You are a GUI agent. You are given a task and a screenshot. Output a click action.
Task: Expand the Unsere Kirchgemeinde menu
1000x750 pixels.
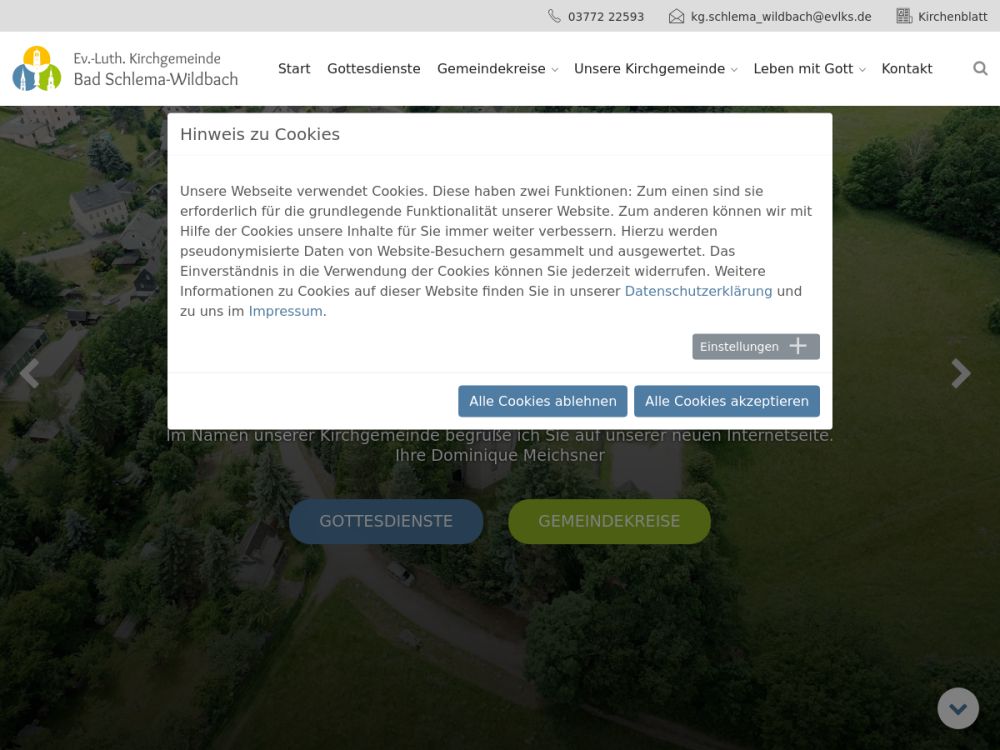(655, 69)
